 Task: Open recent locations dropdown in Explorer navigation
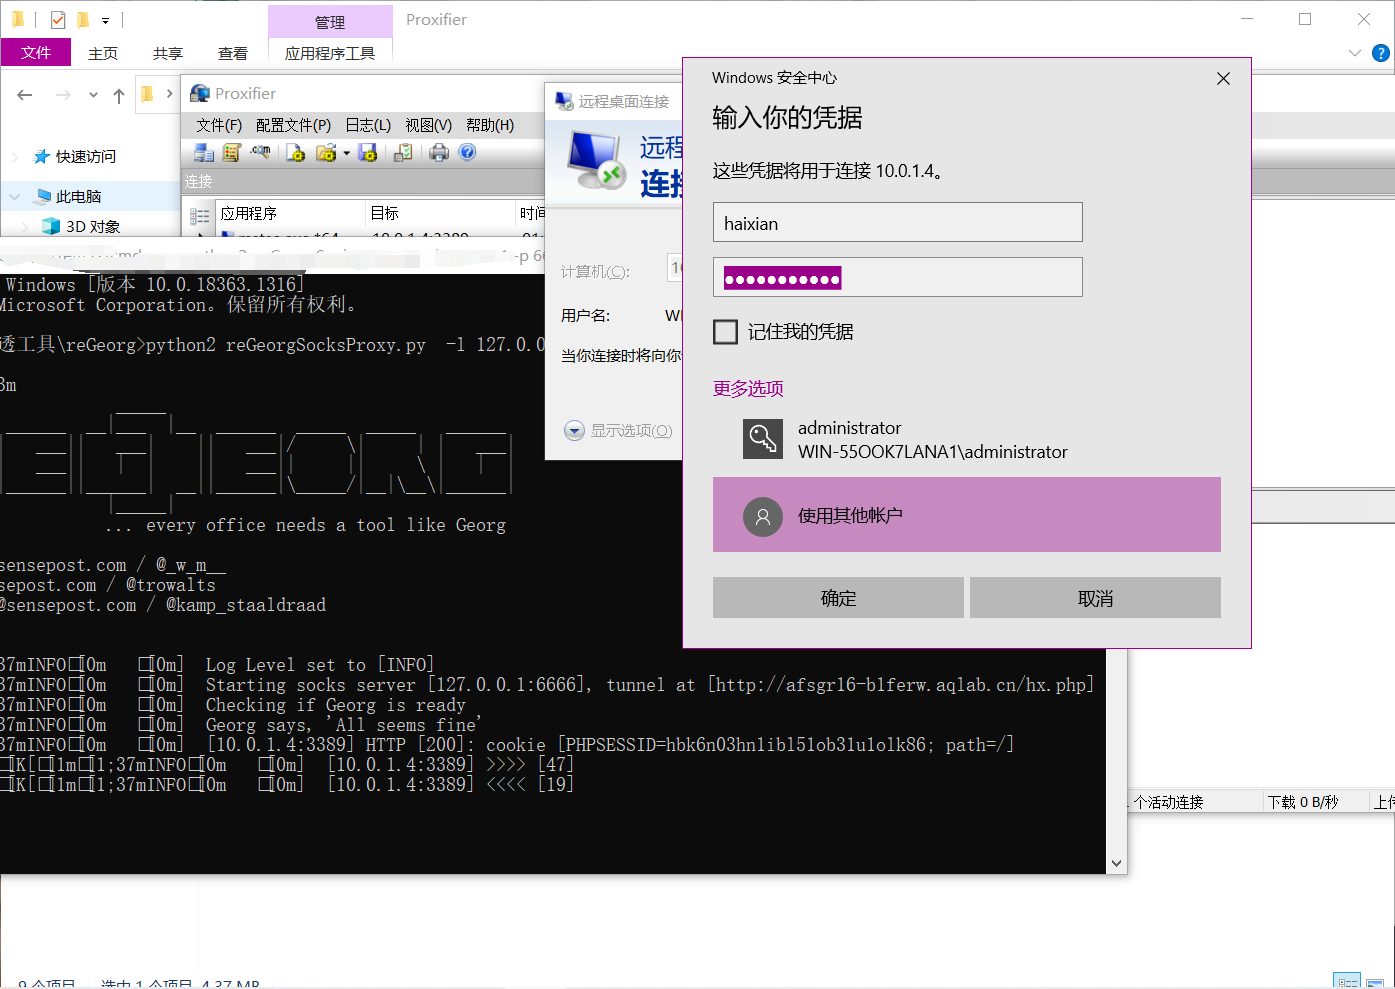point(93,95)
